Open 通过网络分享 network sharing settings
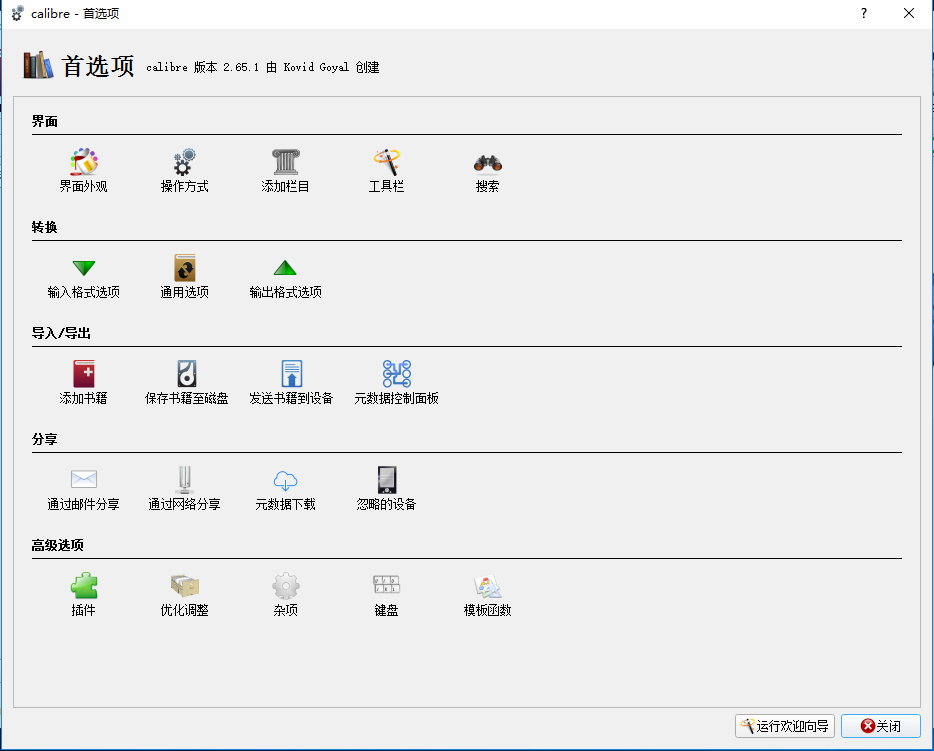This screenshot has height=751, width=934. (x=184, y=489)
